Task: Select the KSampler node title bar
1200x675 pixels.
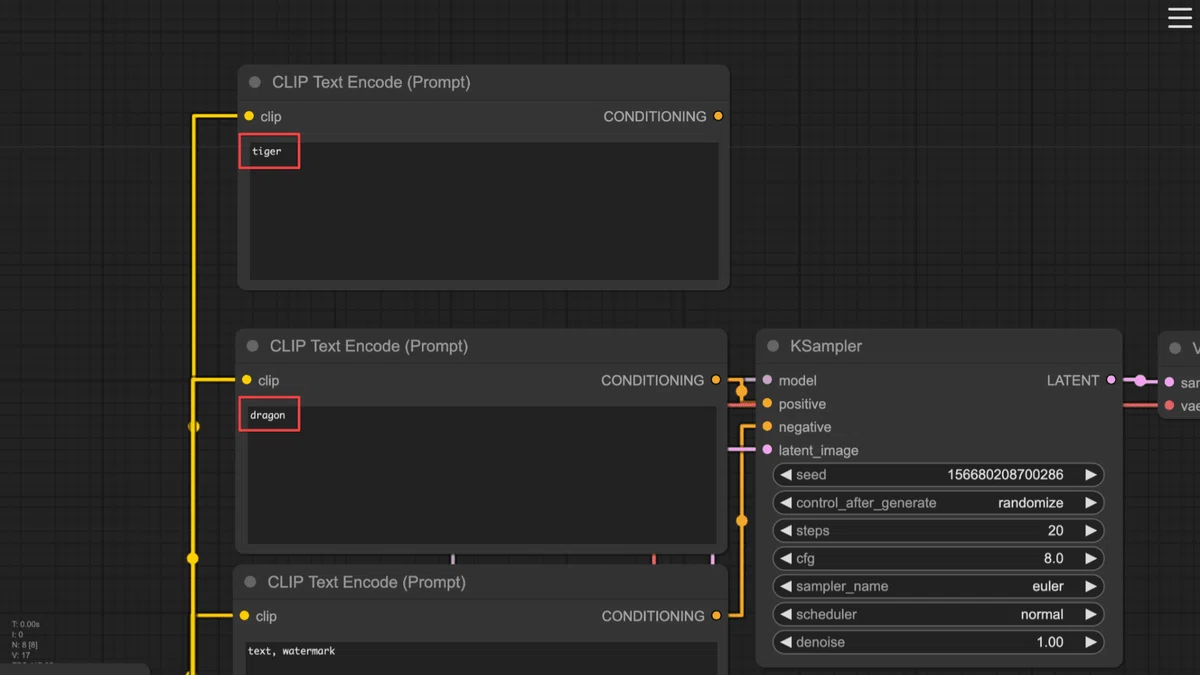Action: point(939,346)
